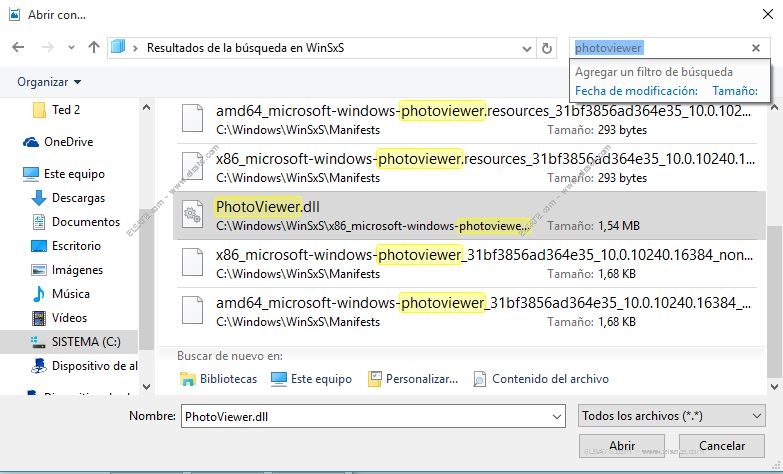Add Tamaño search filter
This screenshot has width=783, height=474.
(x=735, y=91)
